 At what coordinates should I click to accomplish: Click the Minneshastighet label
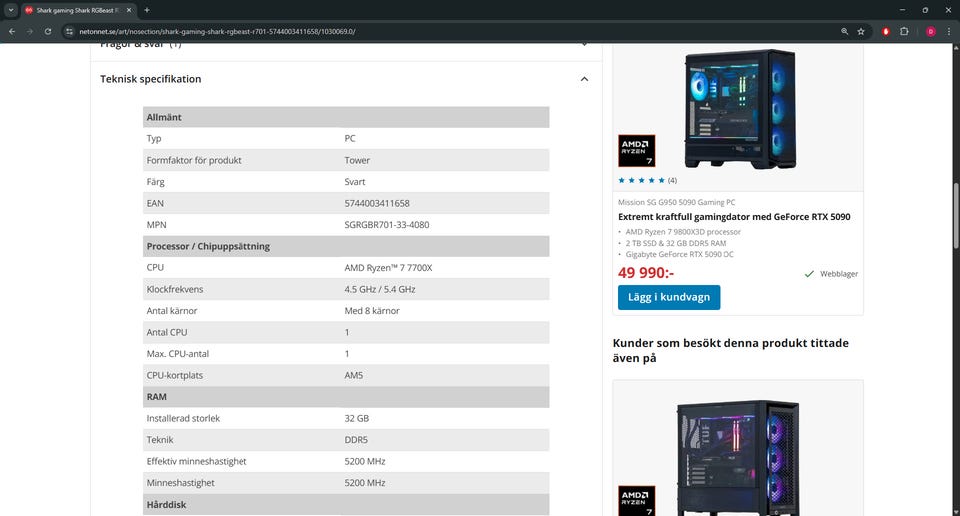pyautogui.click(x=181, y=483)
